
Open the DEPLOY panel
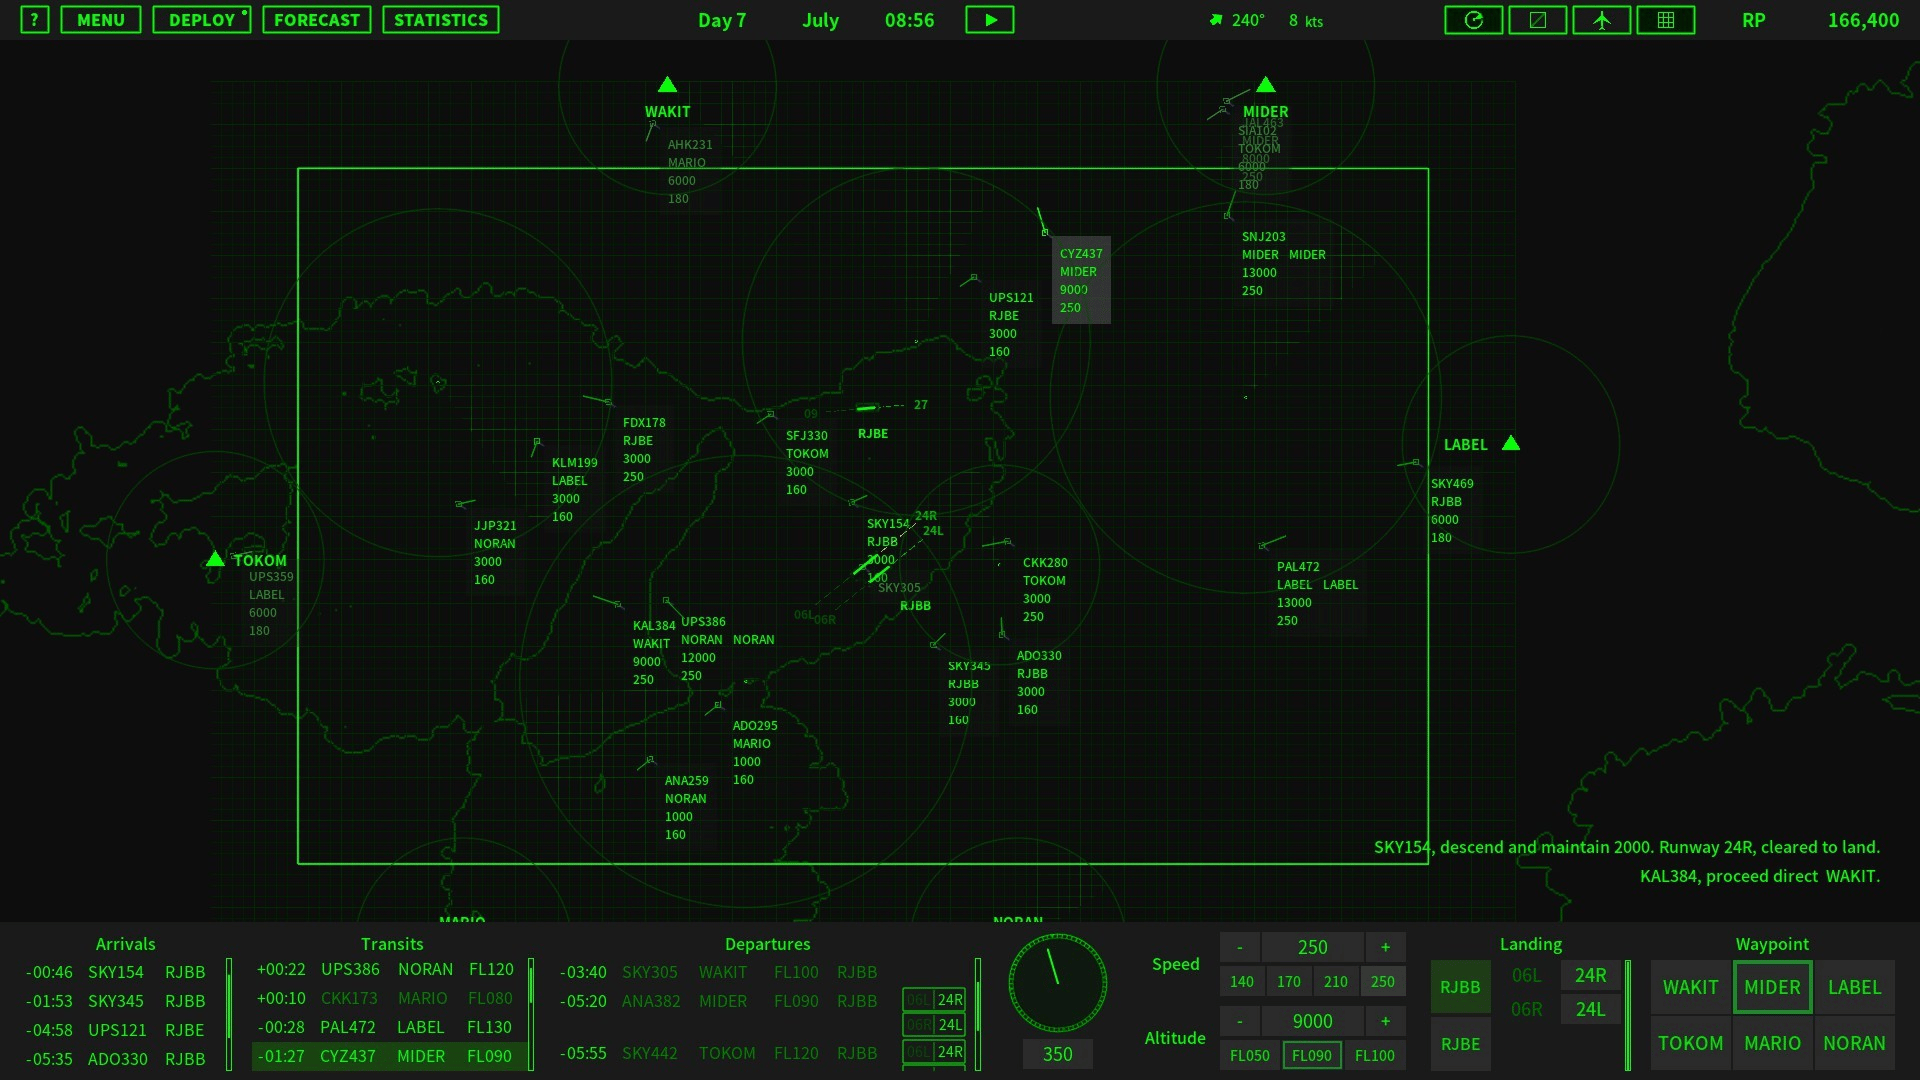click(x=201, y=20)
